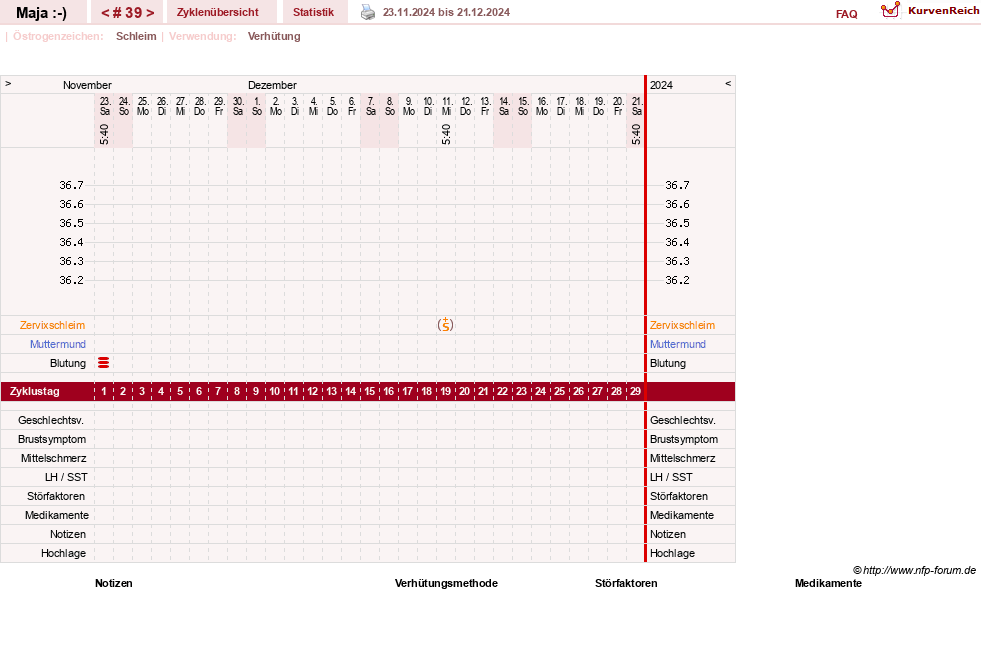Click the orange cervical mucus S symbol on day 19

(445, 325)
